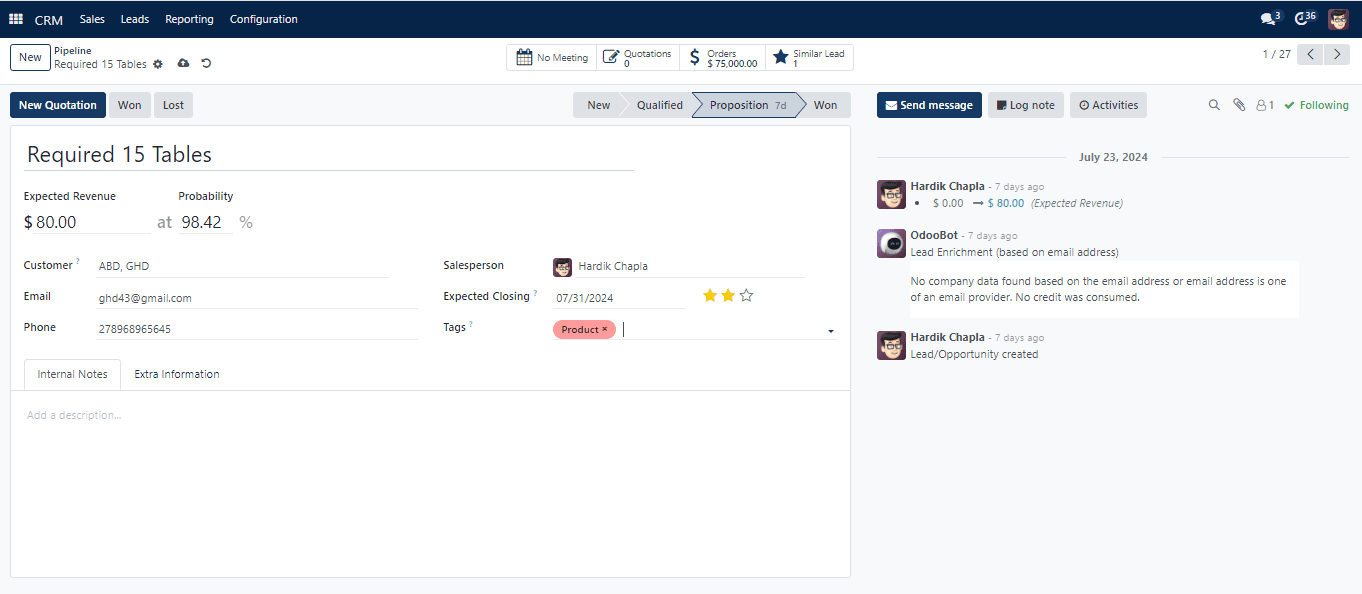1362x594 pixels.
Task: Open the Configuration menu
Action: click(263, 19)
